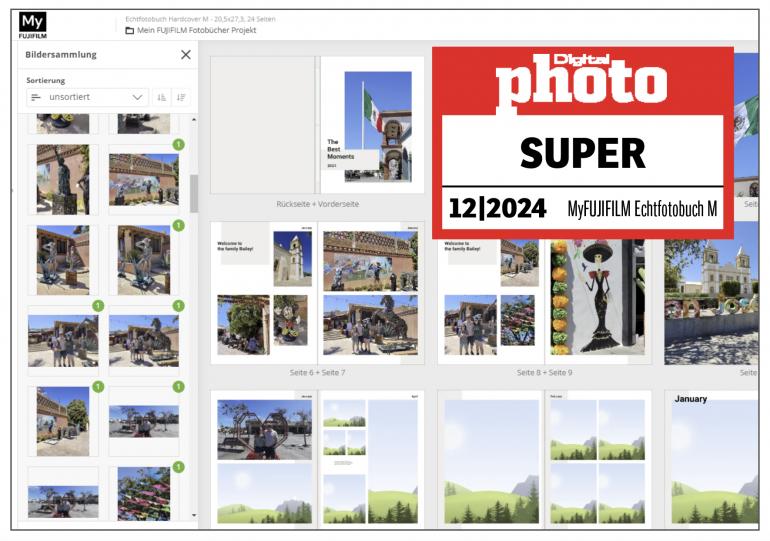Open Mein FUJIFILM Fotobücher Projekt name
Viewport: 770px width, 541px height.
tap(196, 30)
